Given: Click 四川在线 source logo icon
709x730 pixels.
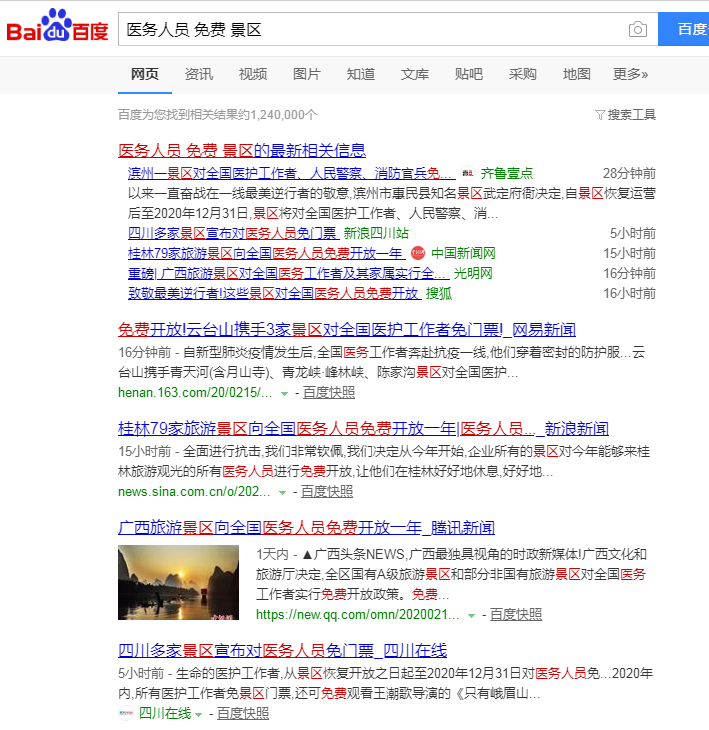Looking at the screenshot, I should (x=126, y=713).
